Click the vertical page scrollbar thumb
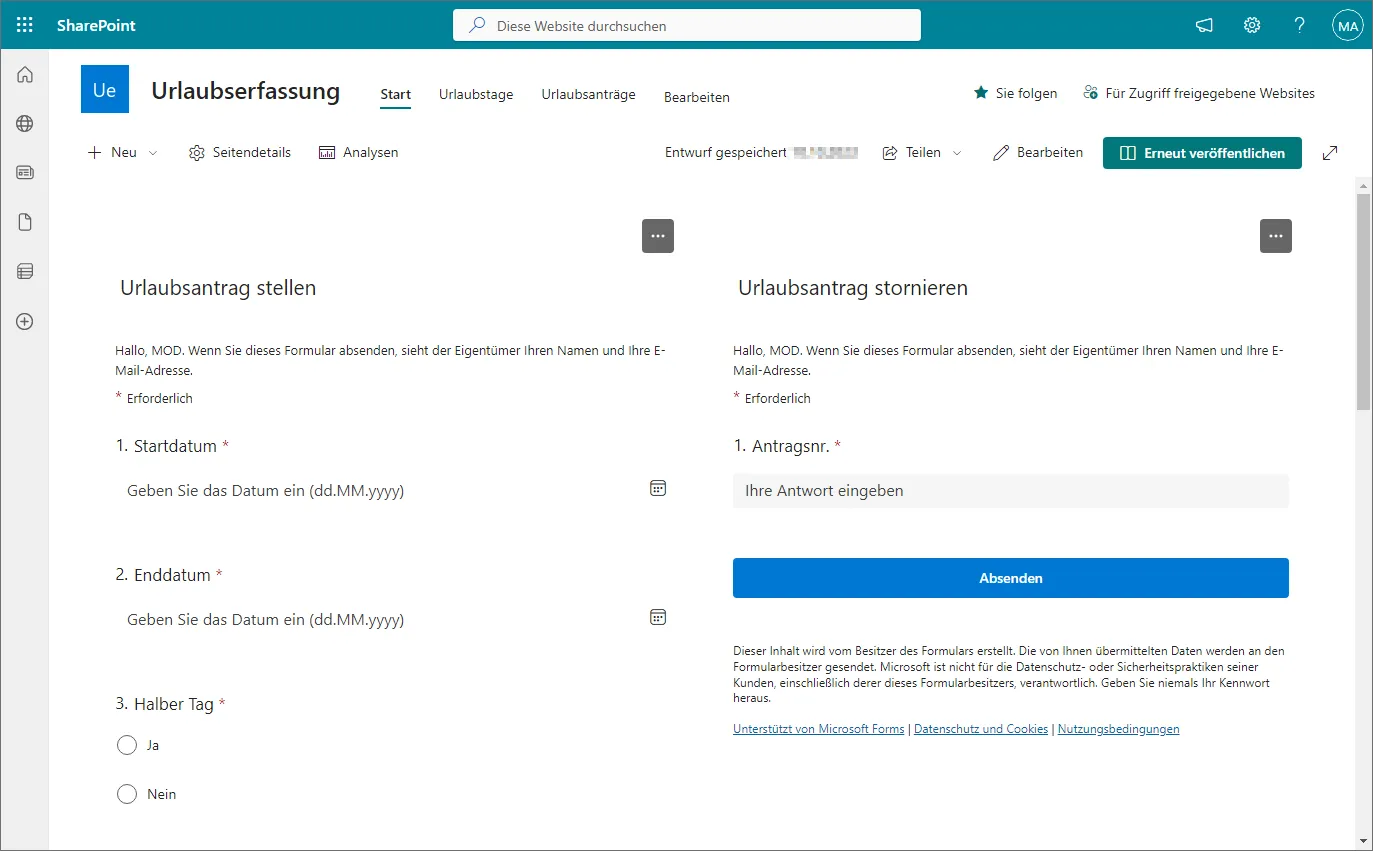Image resolution: width=1373 pixels, height=851 pixels. pos(1364,300)
